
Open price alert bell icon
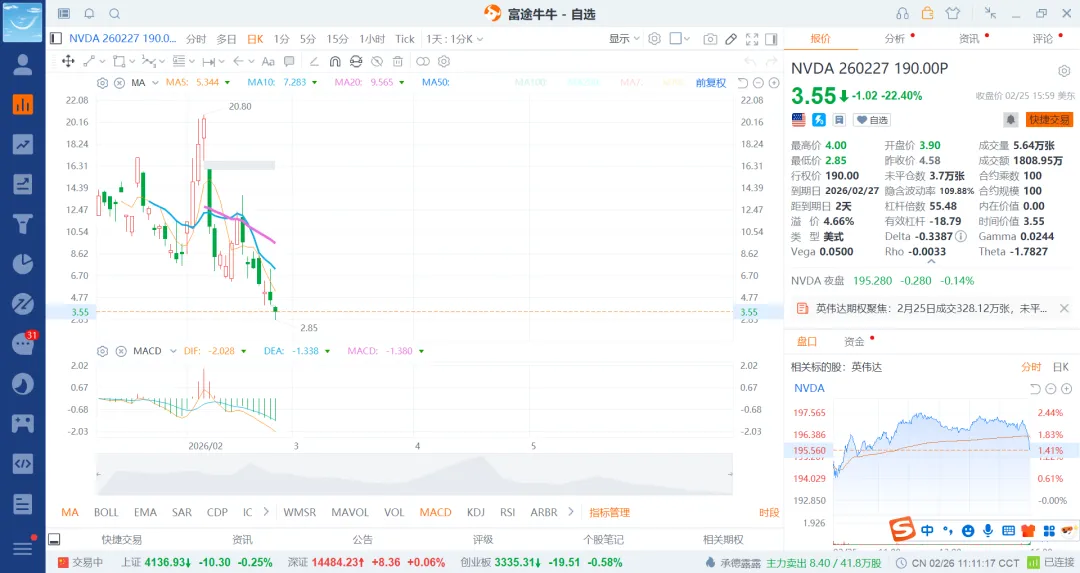tap(1010, 120)
